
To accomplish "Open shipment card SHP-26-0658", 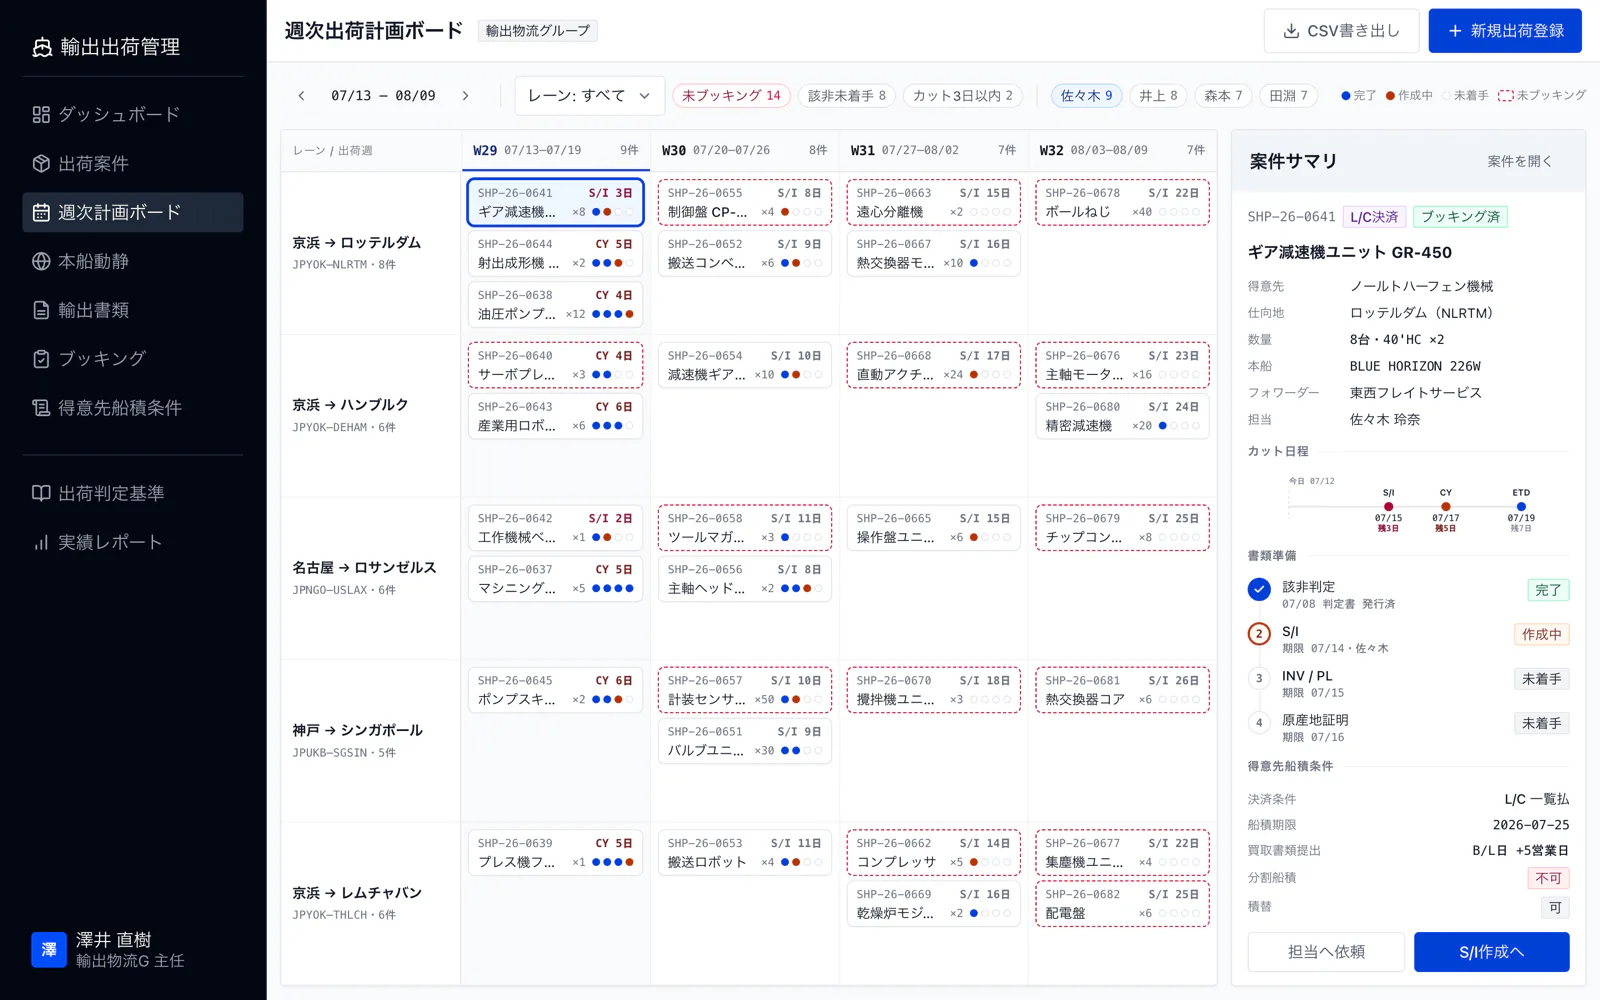I will pos(744,528).
